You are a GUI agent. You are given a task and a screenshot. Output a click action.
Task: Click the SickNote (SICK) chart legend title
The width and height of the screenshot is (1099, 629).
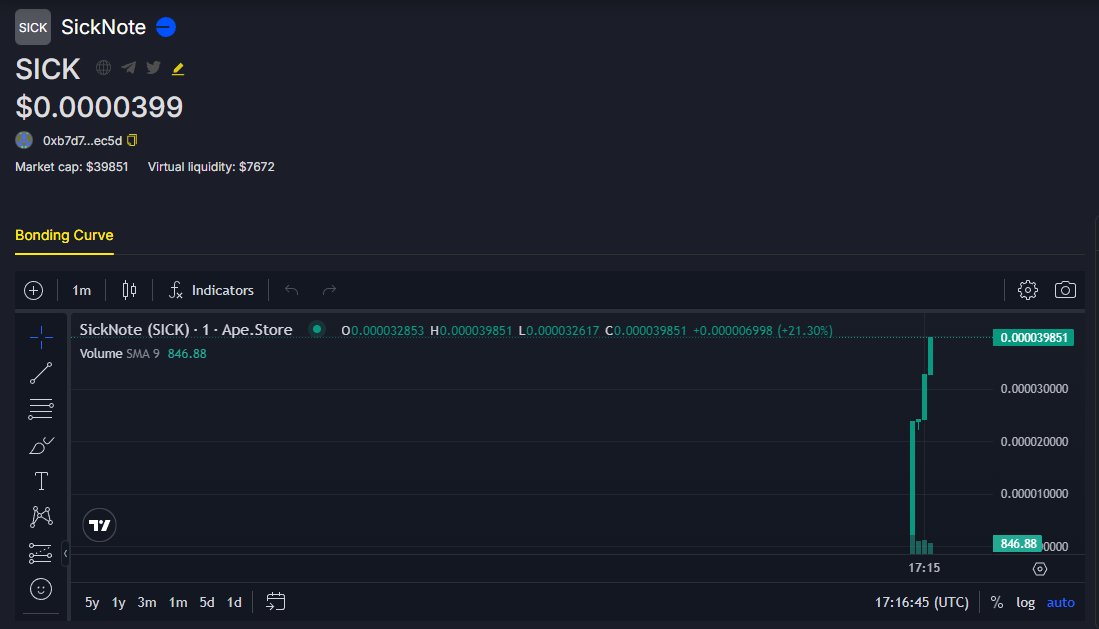click(x=186, y=330)
